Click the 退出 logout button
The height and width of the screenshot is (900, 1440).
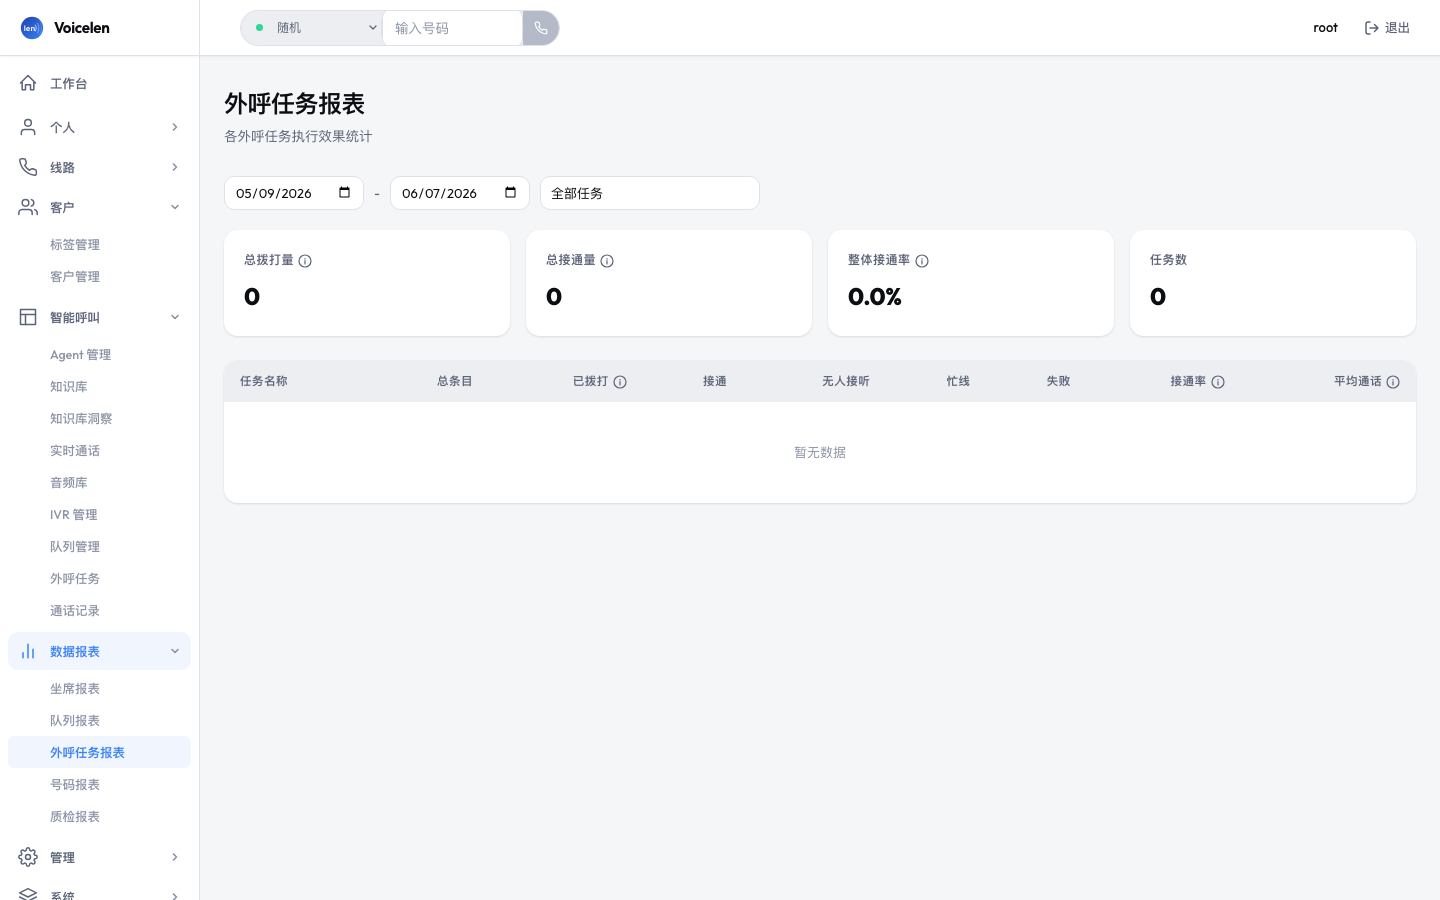pos(1387,28)
